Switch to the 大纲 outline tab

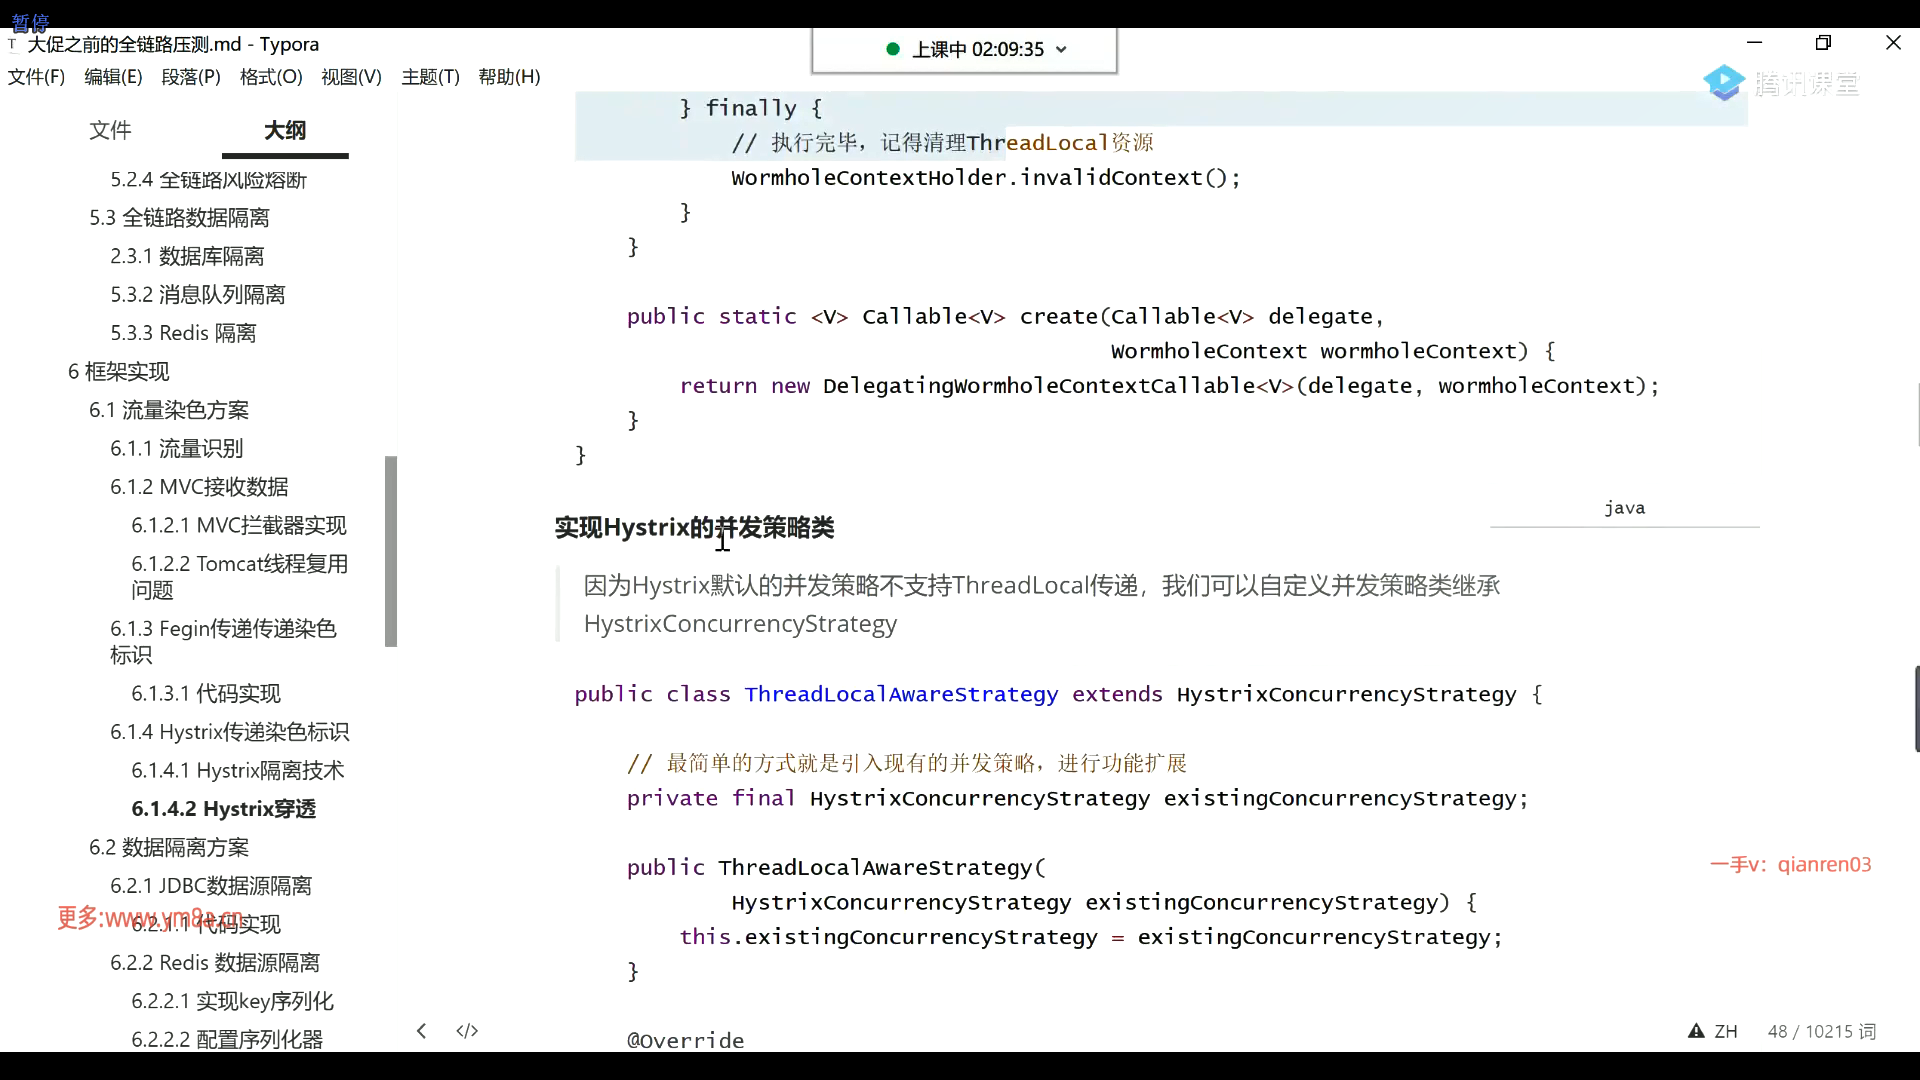pos(285,130)
